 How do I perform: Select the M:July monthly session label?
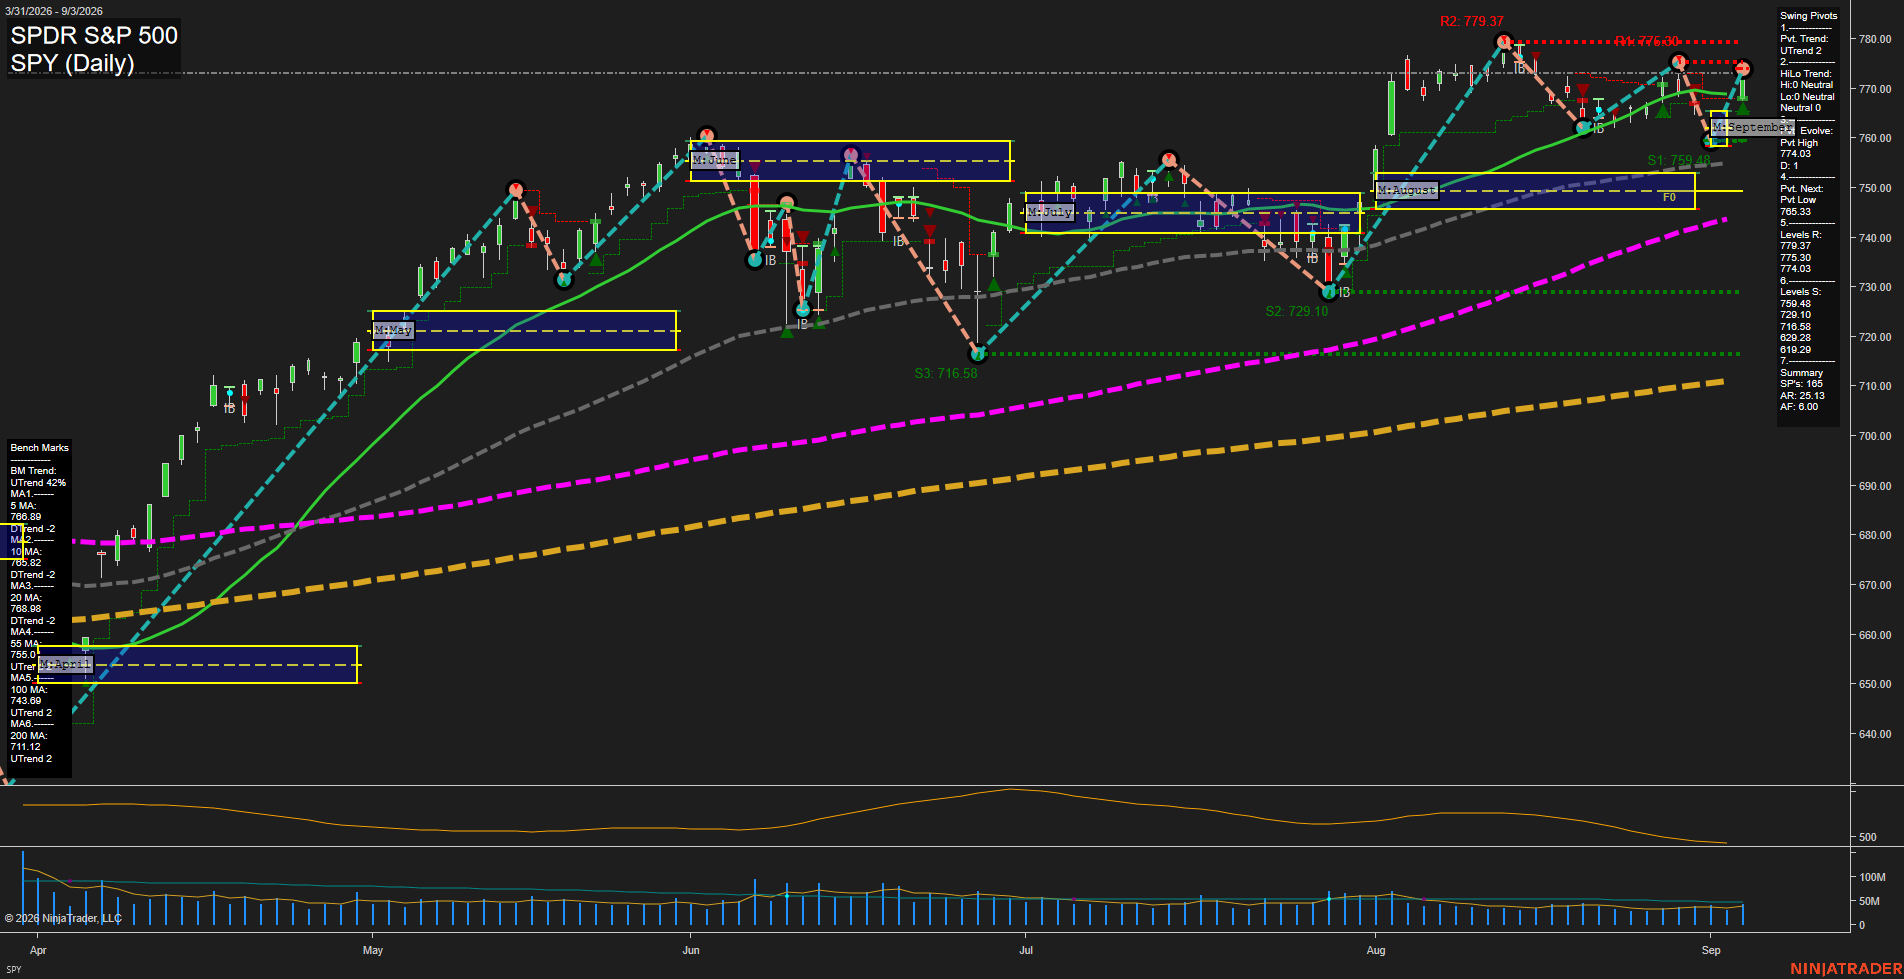click(x=1050, y=212)
